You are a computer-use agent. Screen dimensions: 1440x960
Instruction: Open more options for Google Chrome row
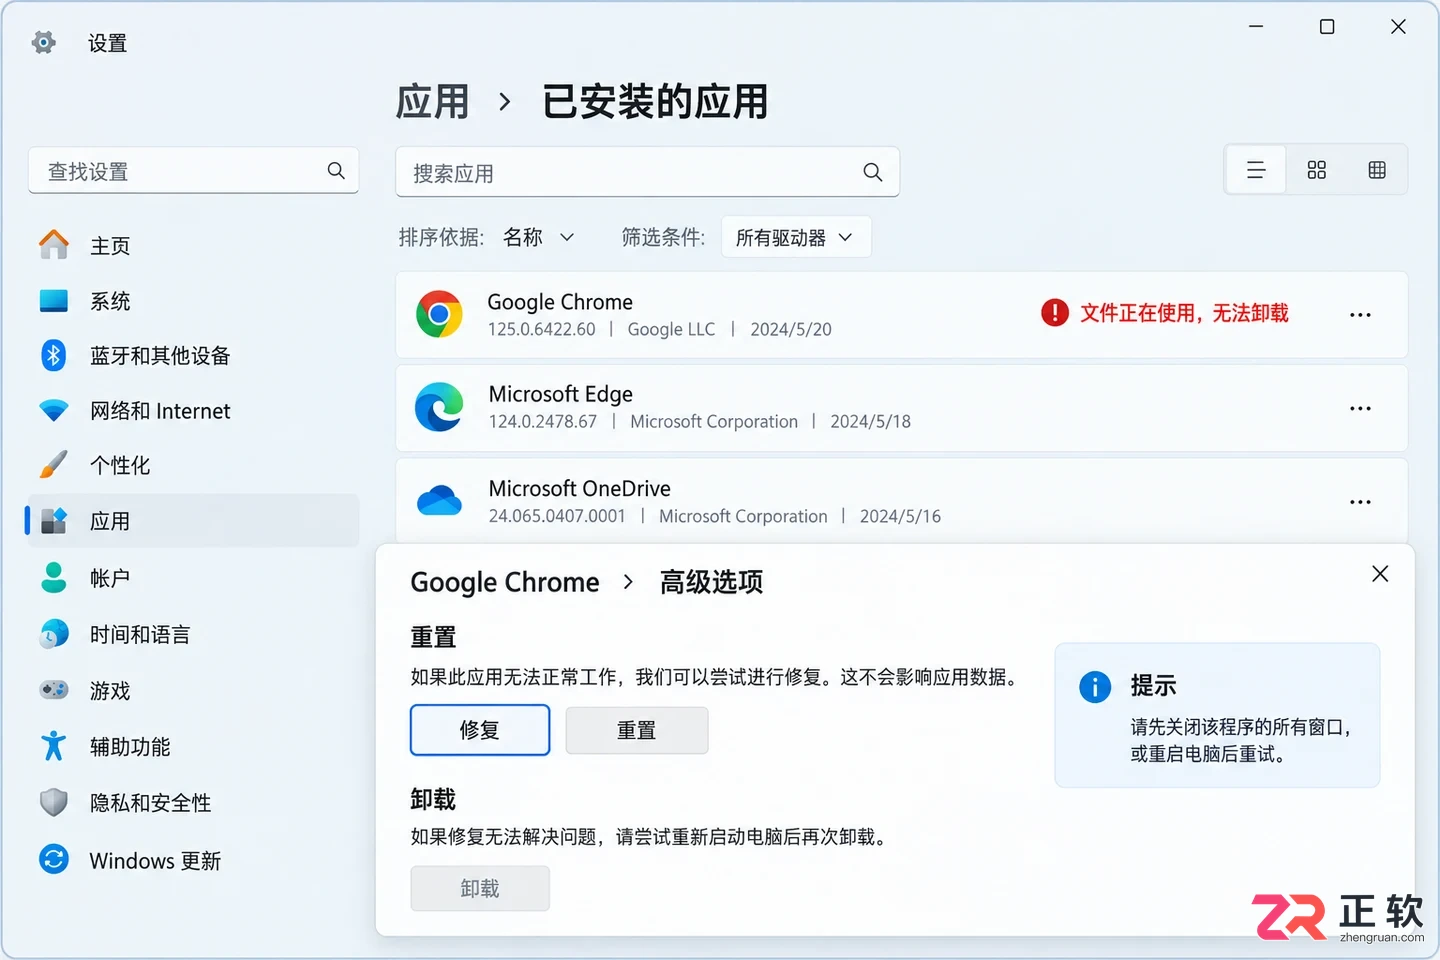1360,315
